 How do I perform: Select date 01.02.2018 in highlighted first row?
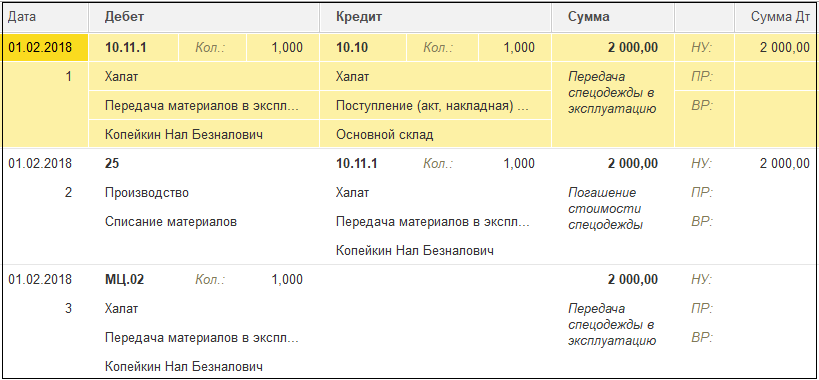40,48
